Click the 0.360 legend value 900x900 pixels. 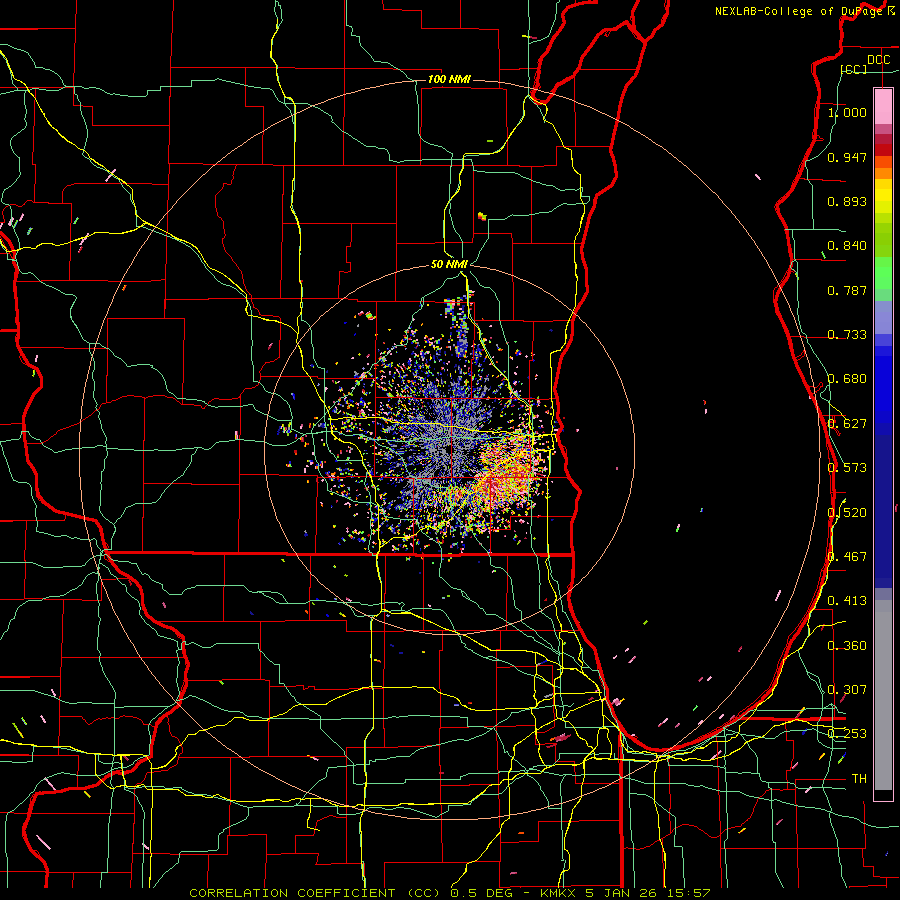point(847,646)
